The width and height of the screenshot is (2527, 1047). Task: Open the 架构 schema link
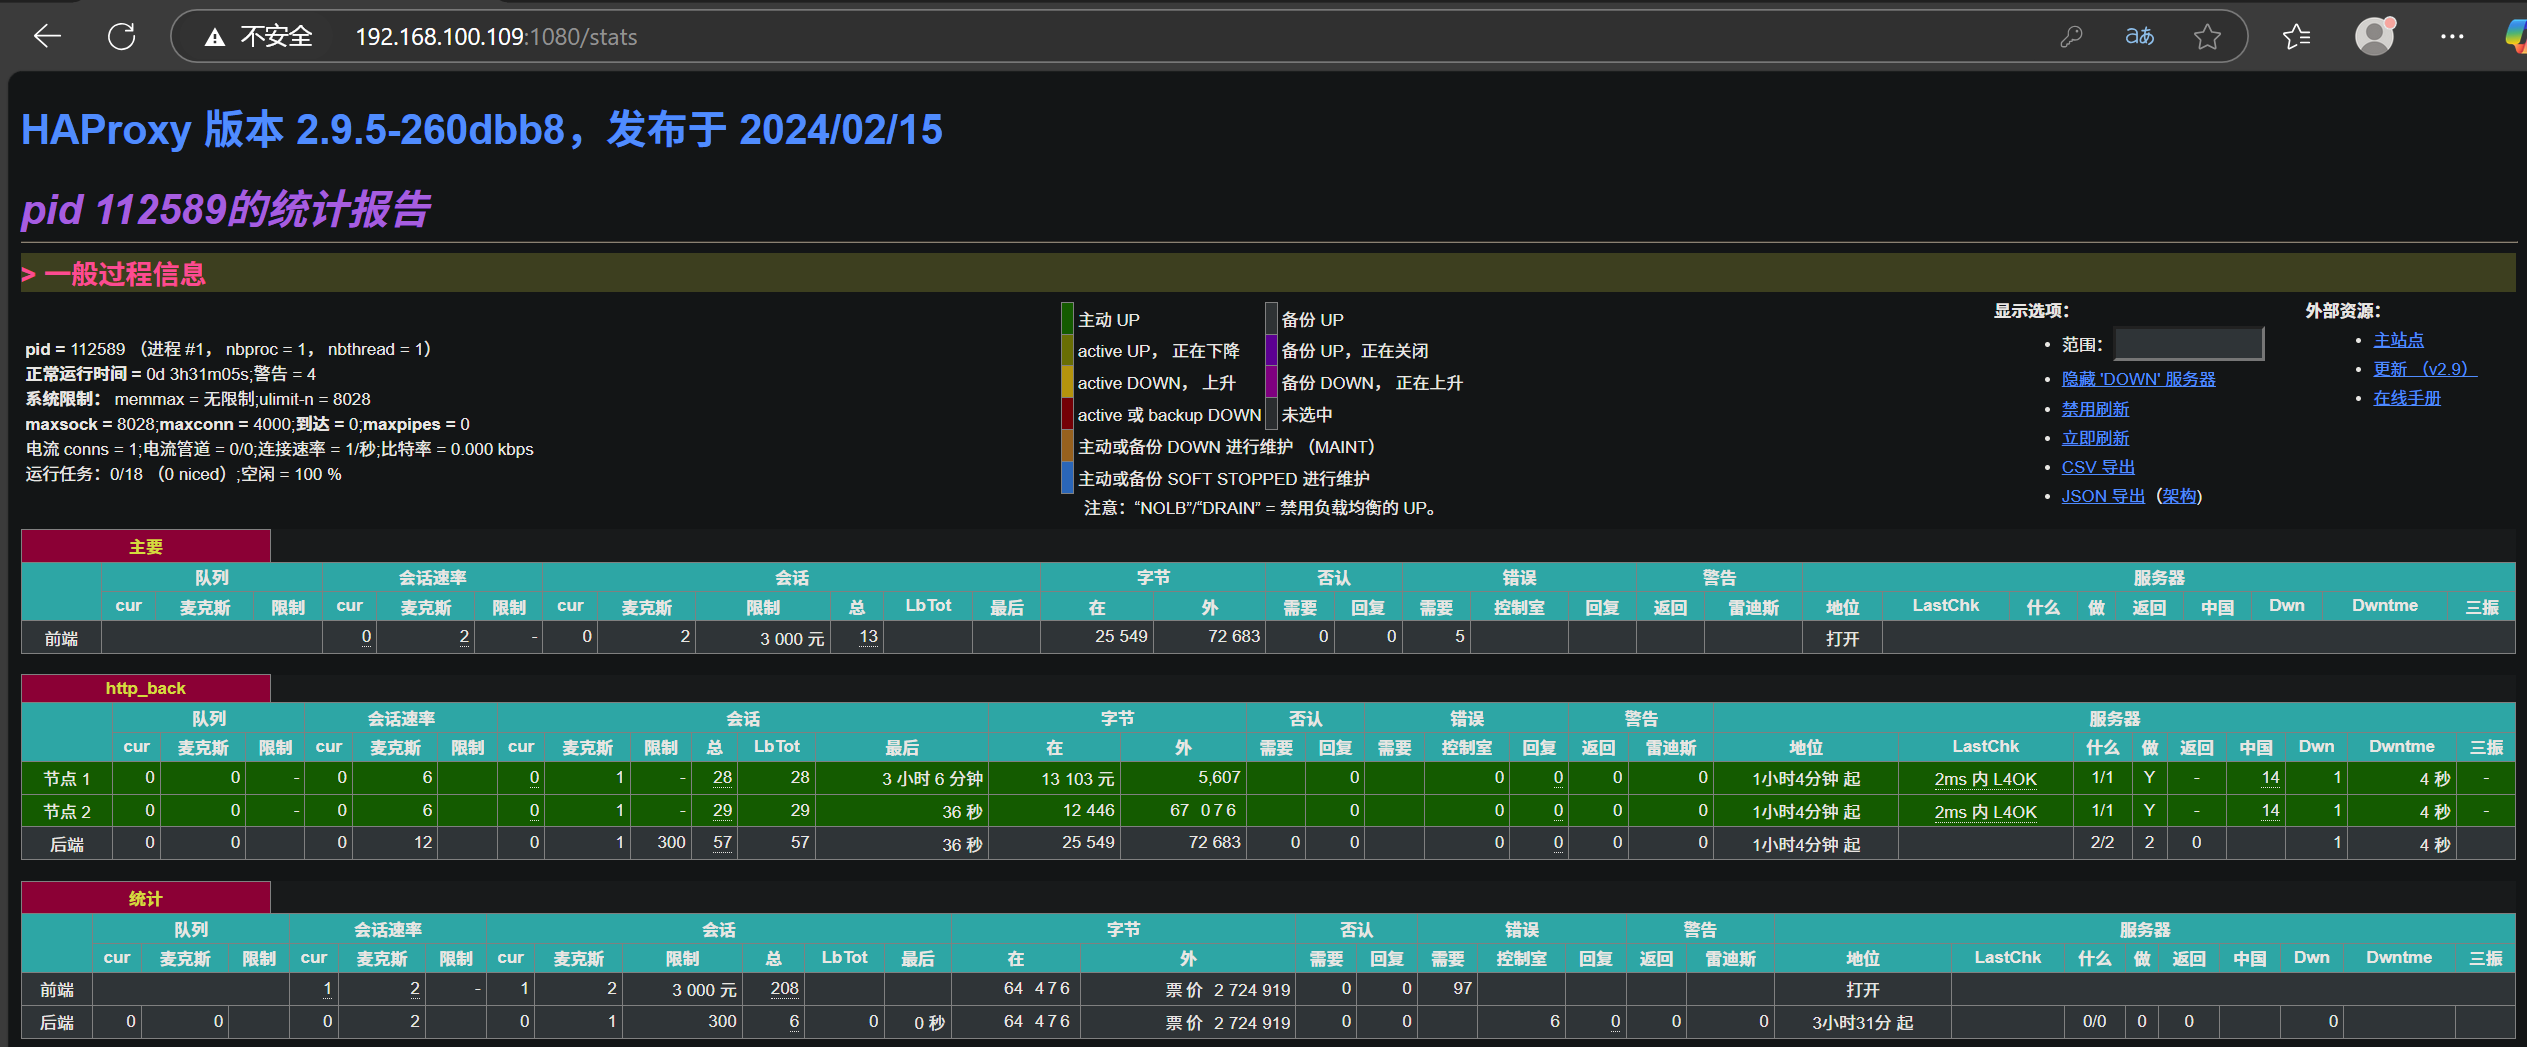[x=2179, y=496]
